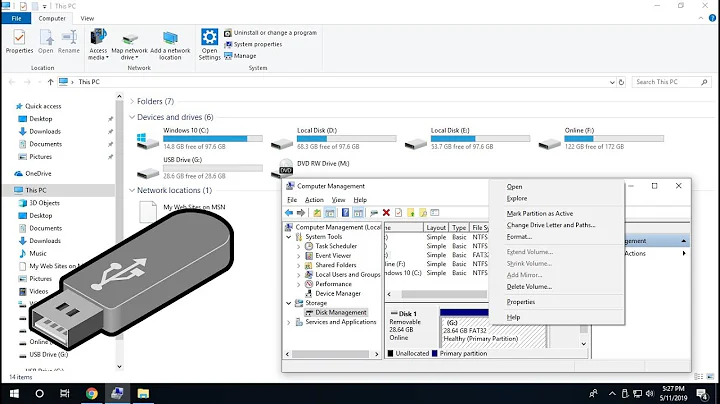Screen dimensions: 720x404
Task: Select Local Disk (D:) drive icon
Action: [x=282, y=143]
